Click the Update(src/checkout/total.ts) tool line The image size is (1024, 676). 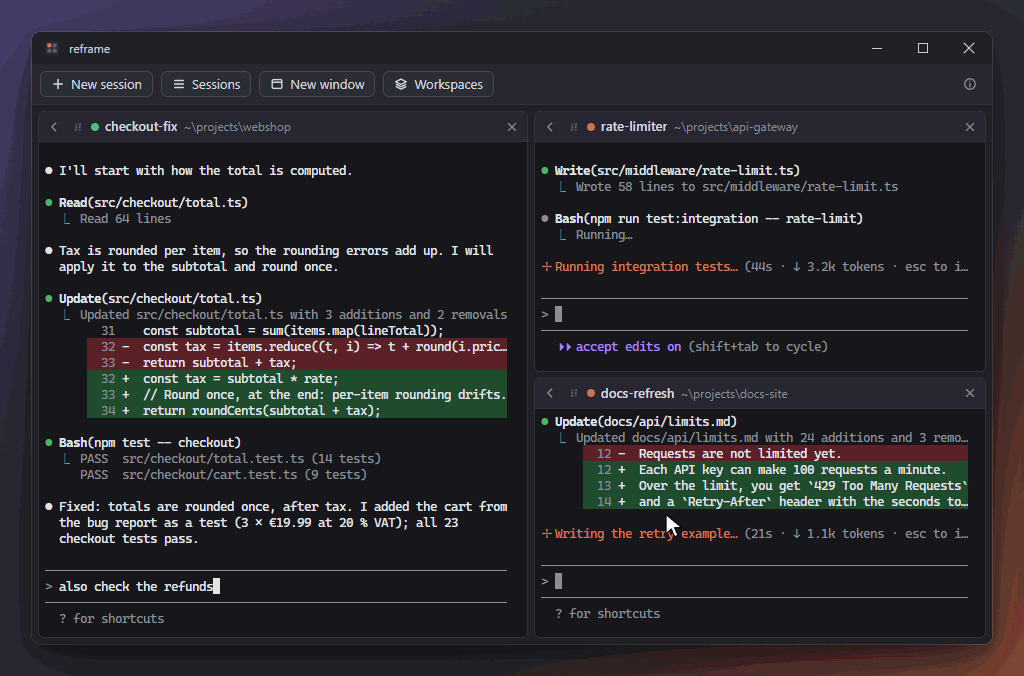(x=160, y=298)
